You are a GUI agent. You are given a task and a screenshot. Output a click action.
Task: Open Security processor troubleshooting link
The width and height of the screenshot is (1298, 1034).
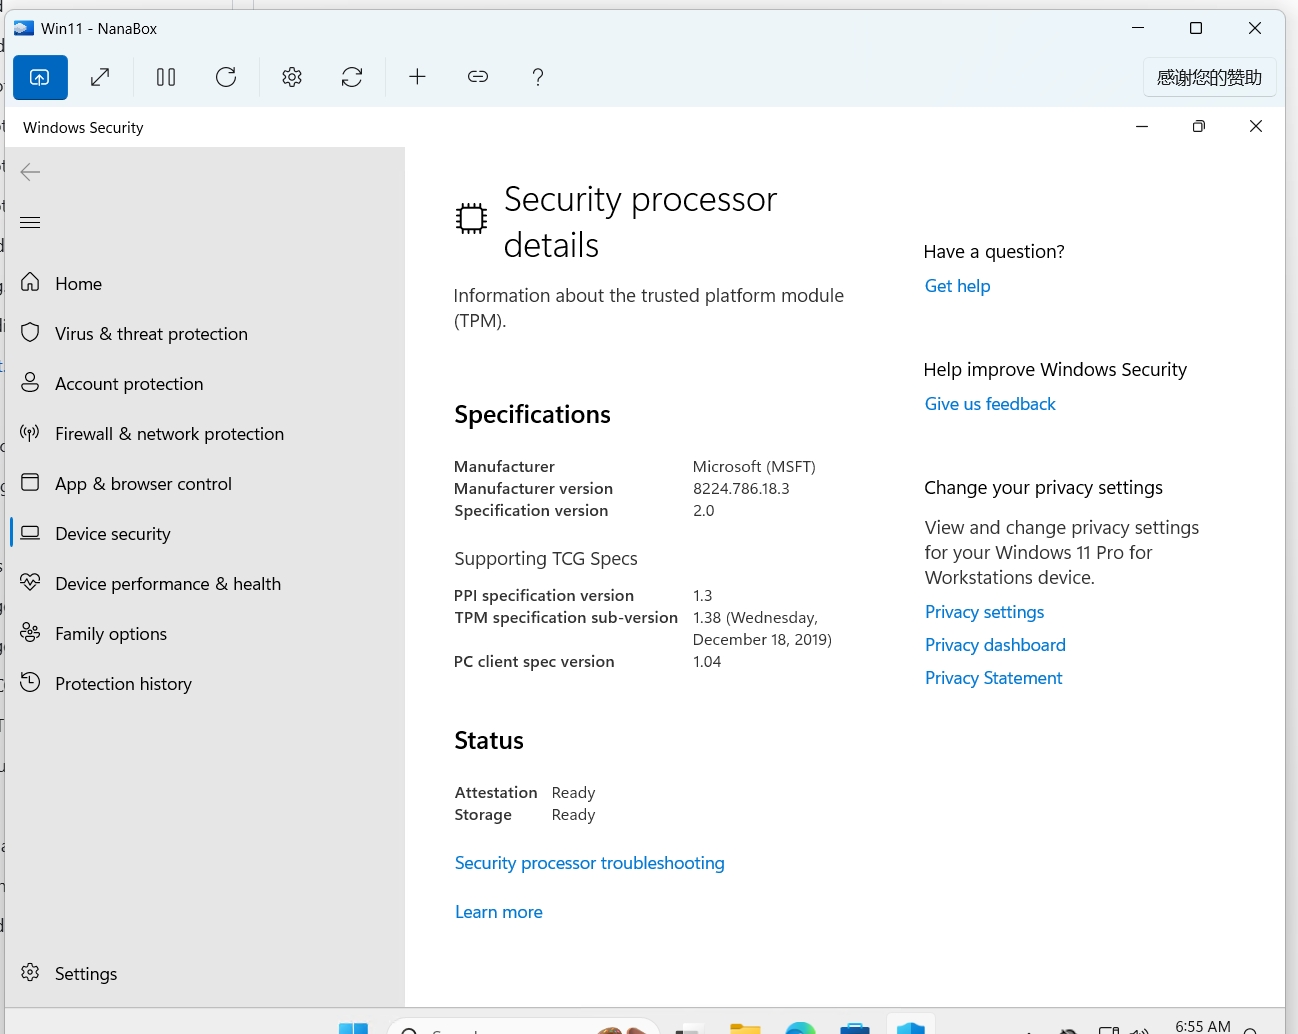(x=589, y=863)
